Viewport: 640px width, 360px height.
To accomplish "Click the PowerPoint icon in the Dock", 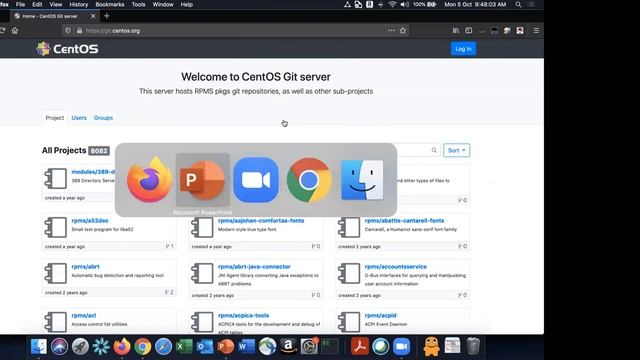I will tap(226, 347).
